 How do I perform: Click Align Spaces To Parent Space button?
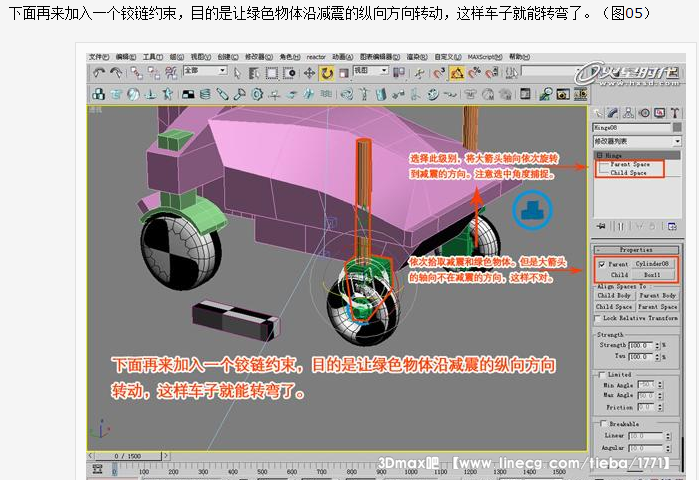(x=658, y=307)
